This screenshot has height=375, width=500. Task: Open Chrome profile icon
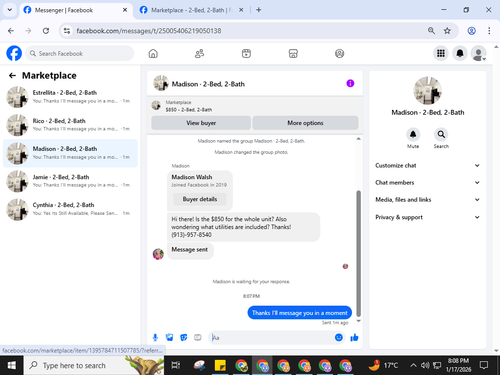point(471,31)
